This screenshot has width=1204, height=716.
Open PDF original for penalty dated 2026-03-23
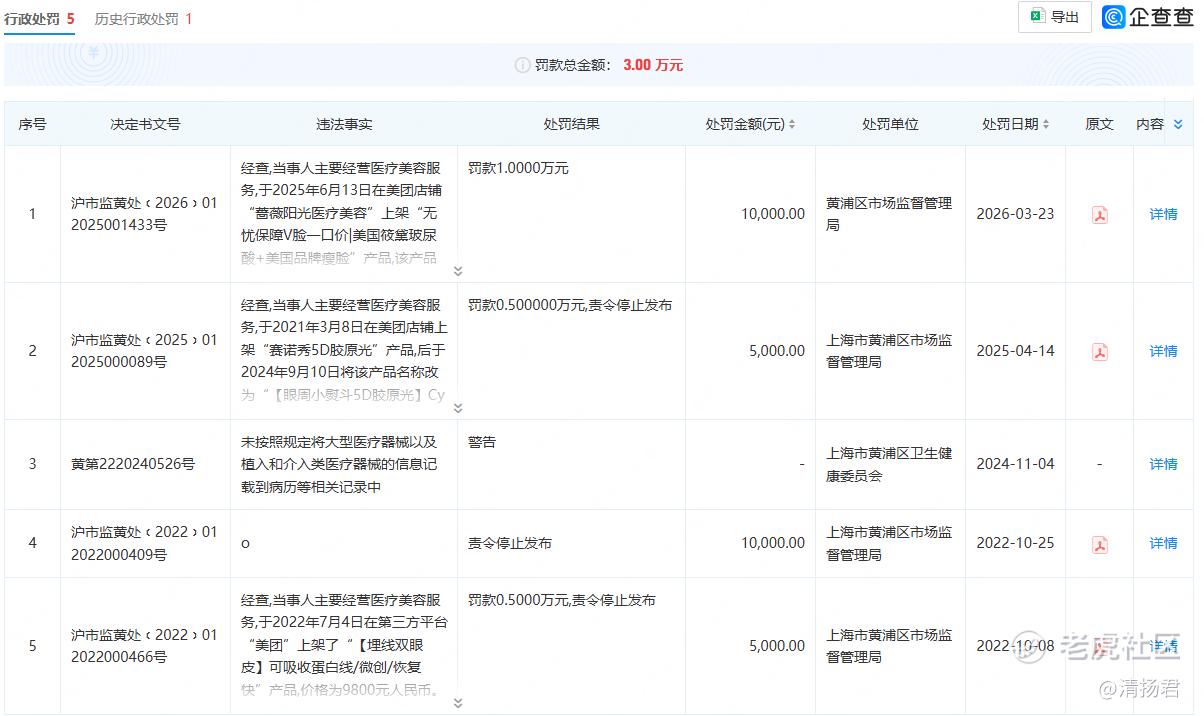[x=1100, y=215]
